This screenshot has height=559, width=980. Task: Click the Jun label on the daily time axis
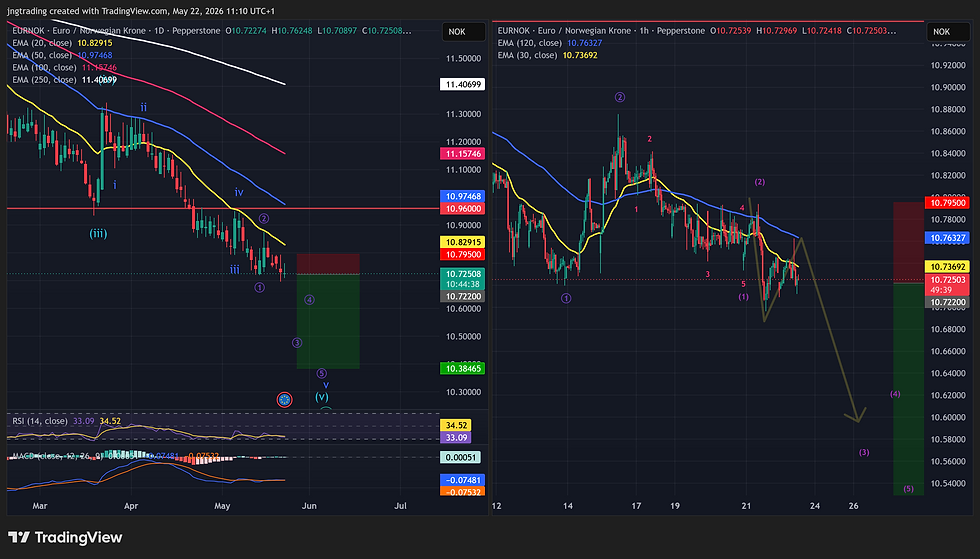309,506
